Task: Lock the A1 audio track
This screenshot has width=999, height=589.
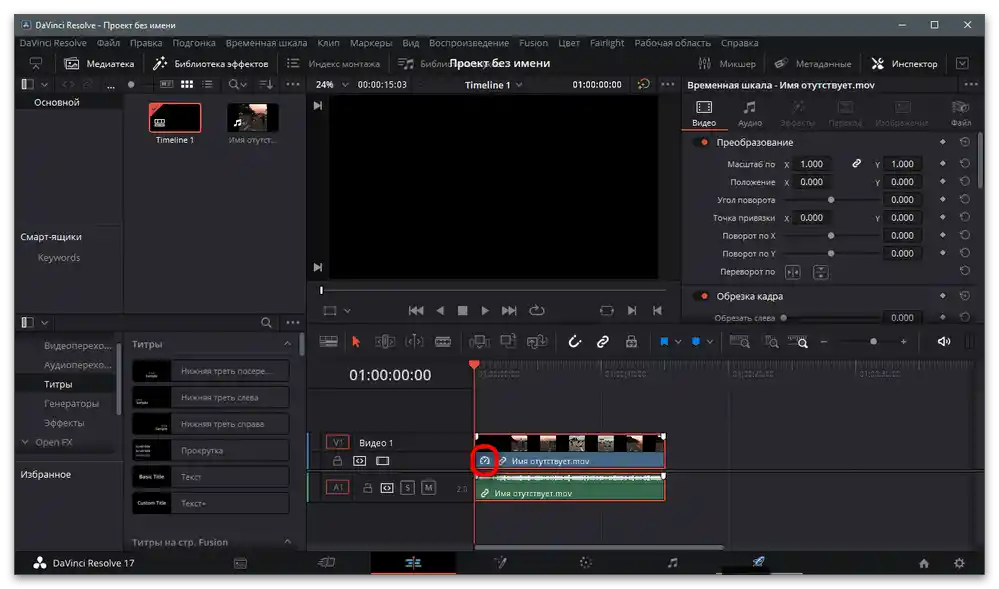Action: [368, 488]
